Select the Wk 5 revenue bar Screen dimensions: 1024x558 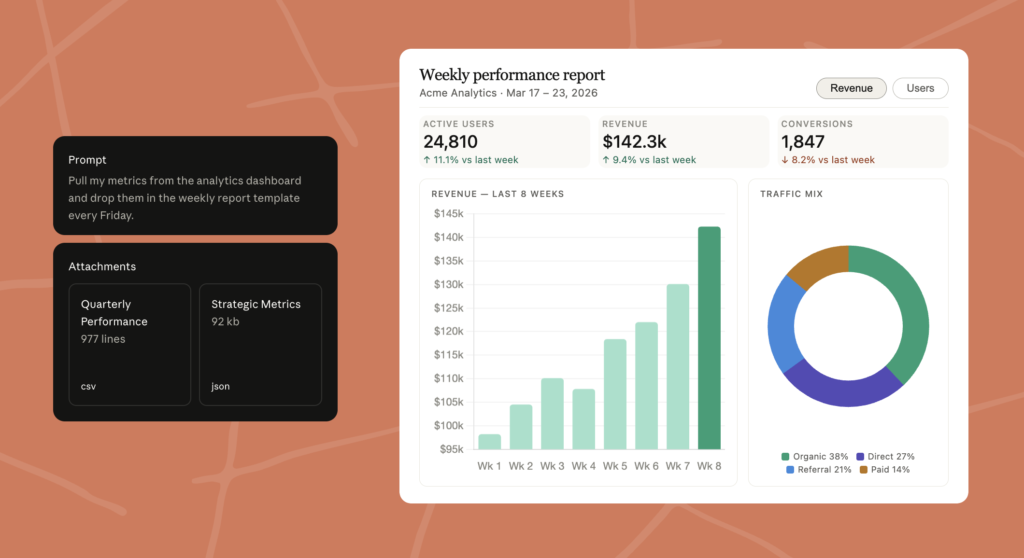615,394
